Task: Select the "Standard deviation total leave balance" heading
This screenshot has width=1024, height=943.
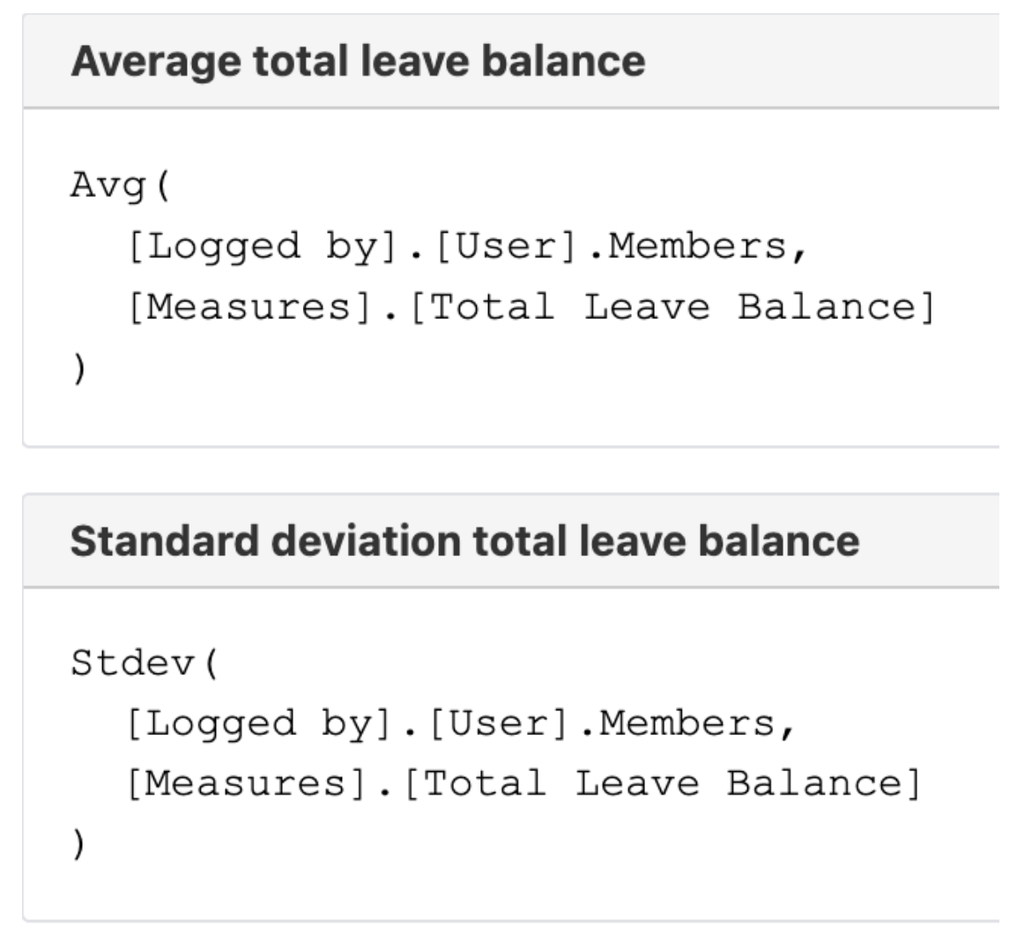Action: tap(465, 541)
